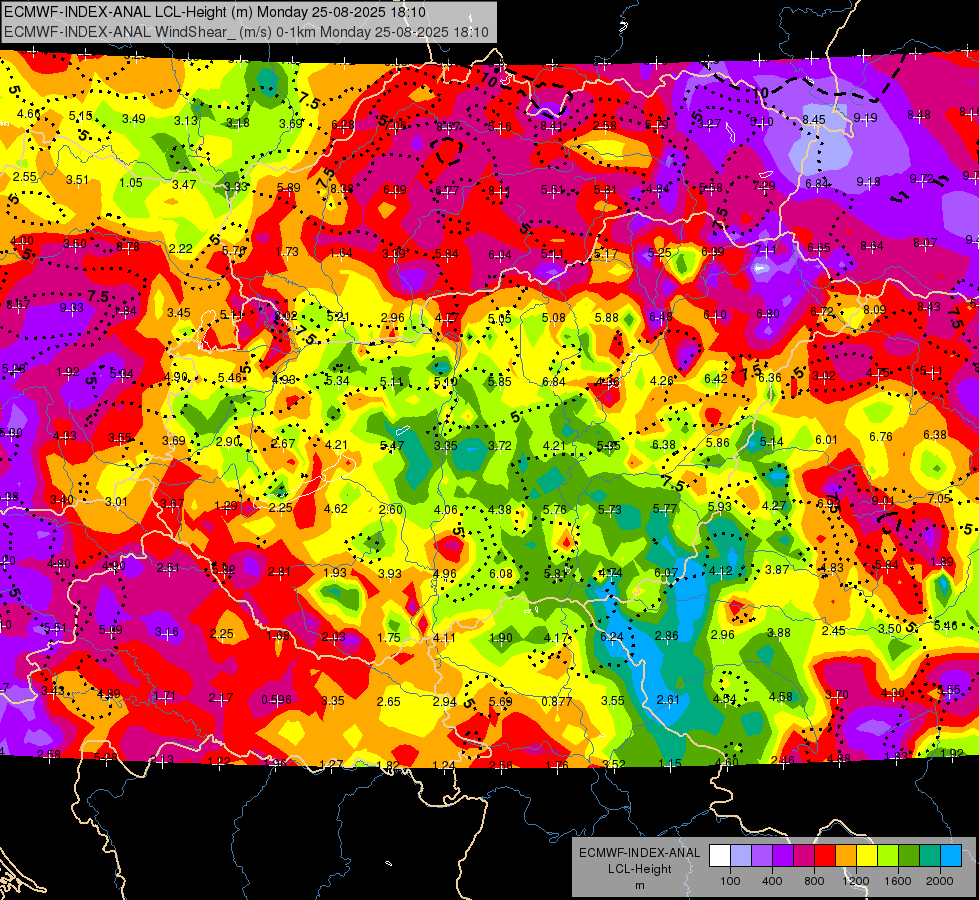The height and width of the screenshot is (900, 979).
Task: Click the grid value 6.01
Action: click(x=826, y=439)
